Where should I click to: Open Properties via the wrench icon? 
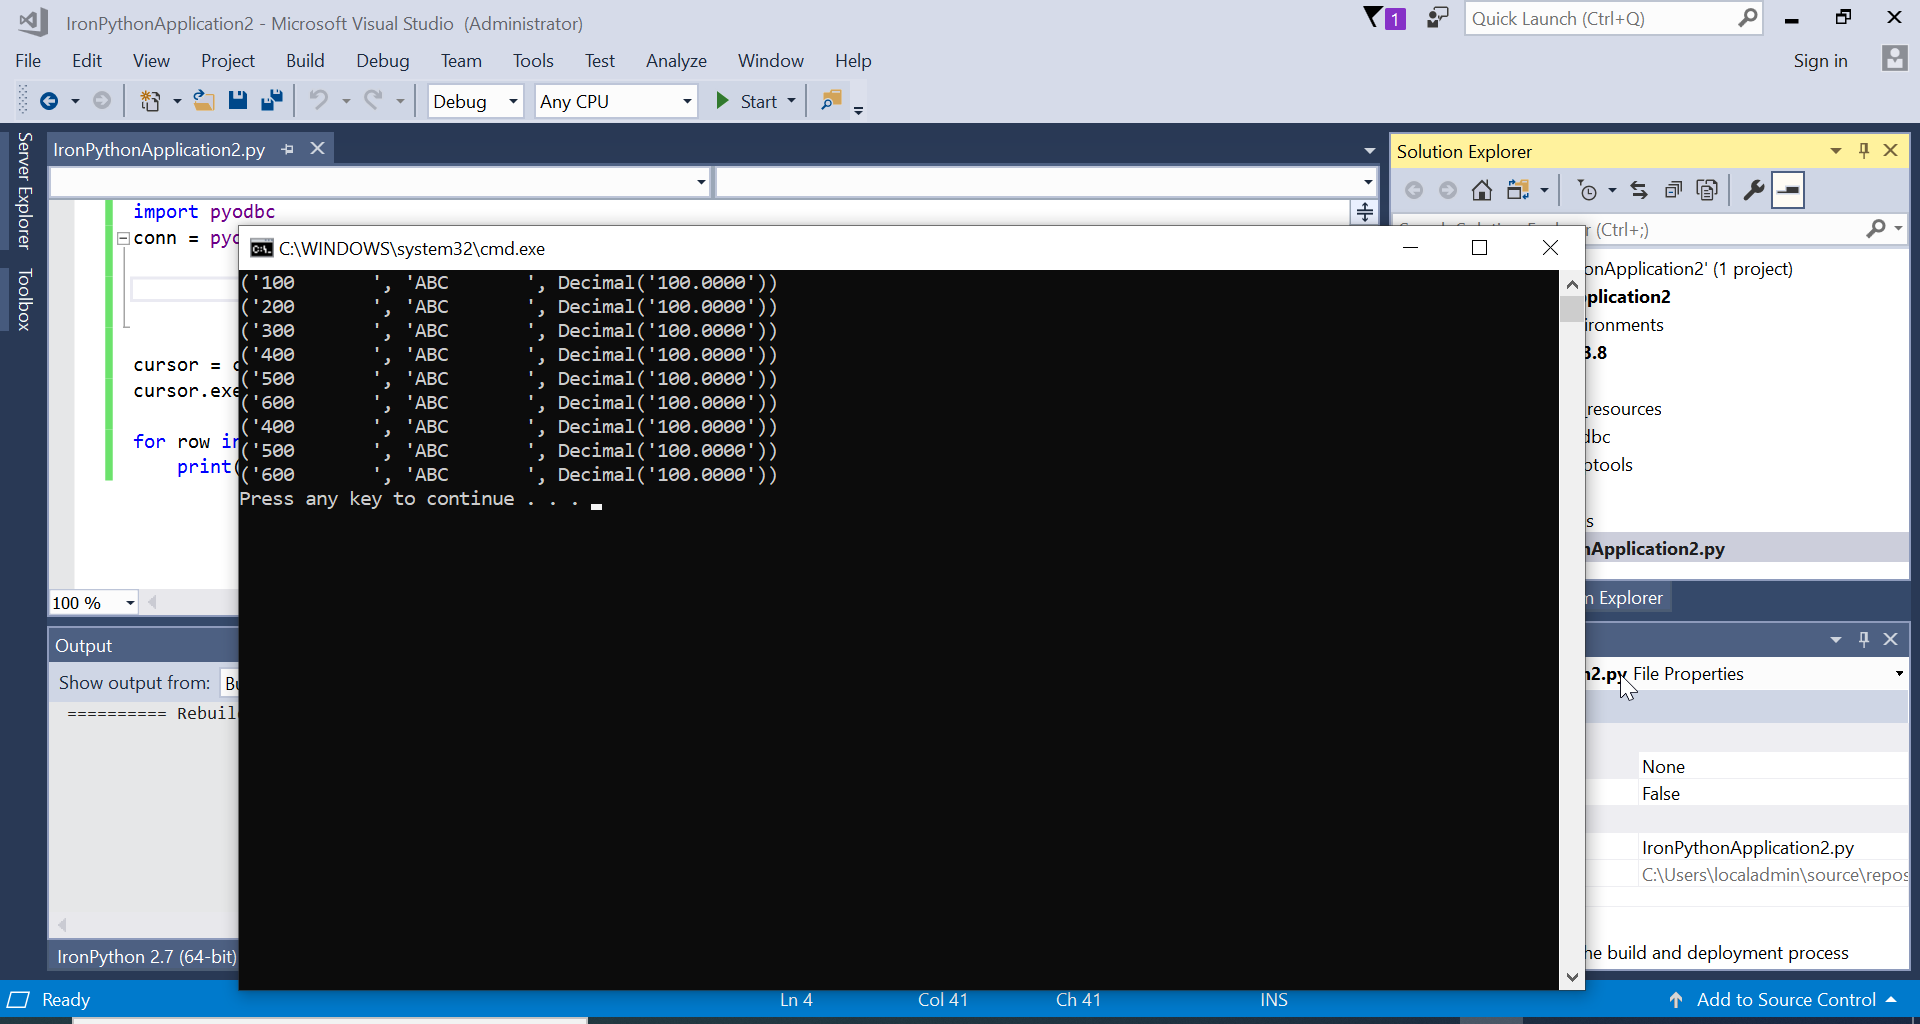click(1753, 190)
